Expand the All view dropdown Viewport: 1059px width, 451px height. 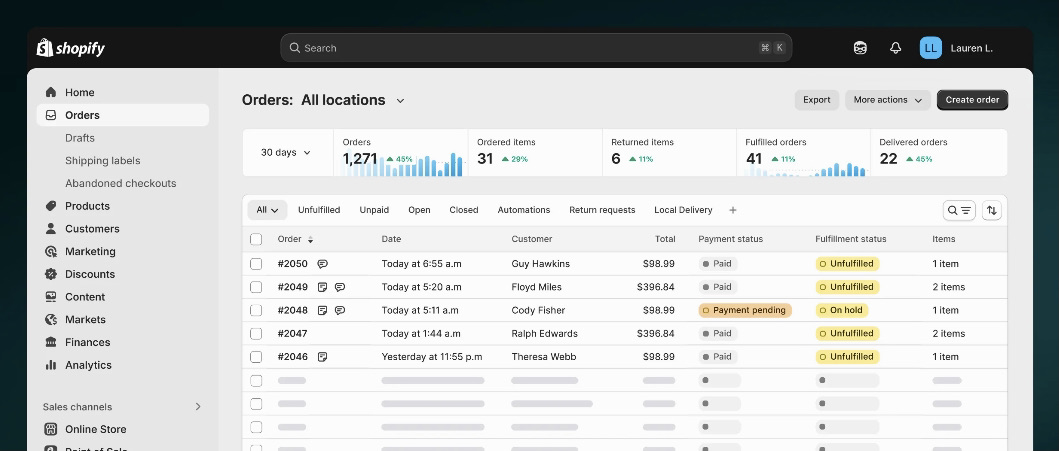267,210
